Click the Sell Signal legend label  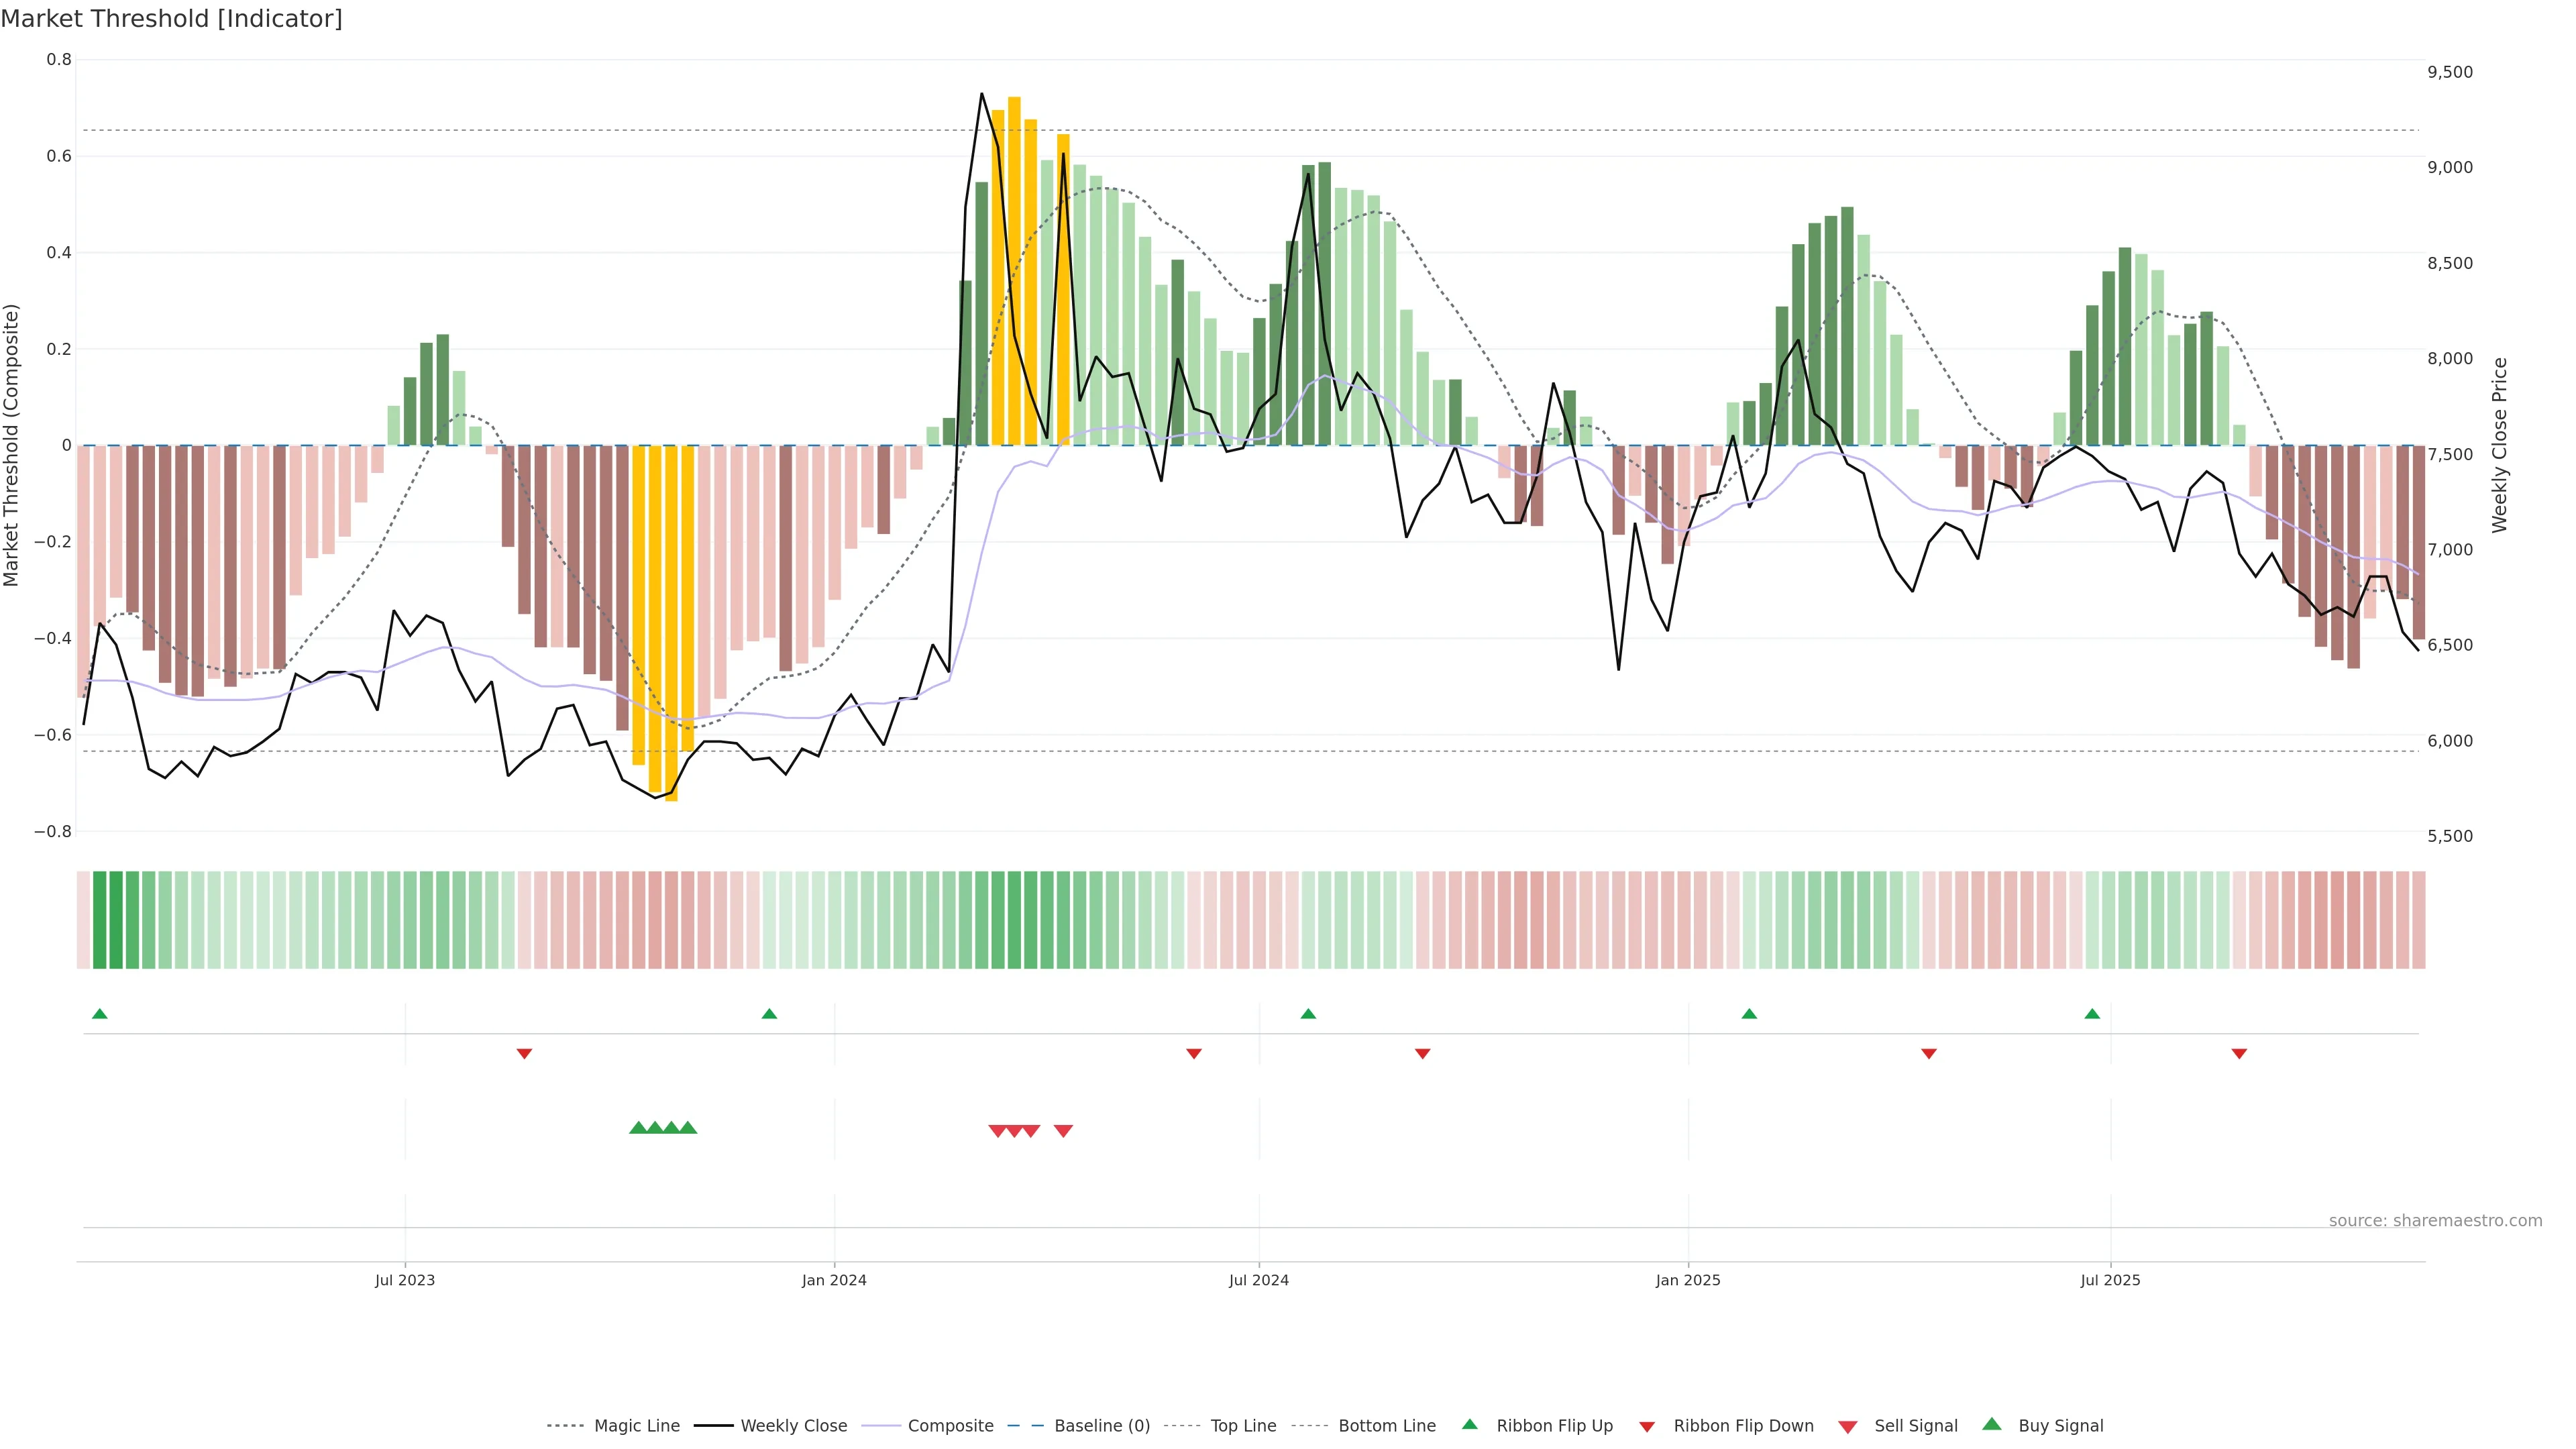point(1915,1426)
